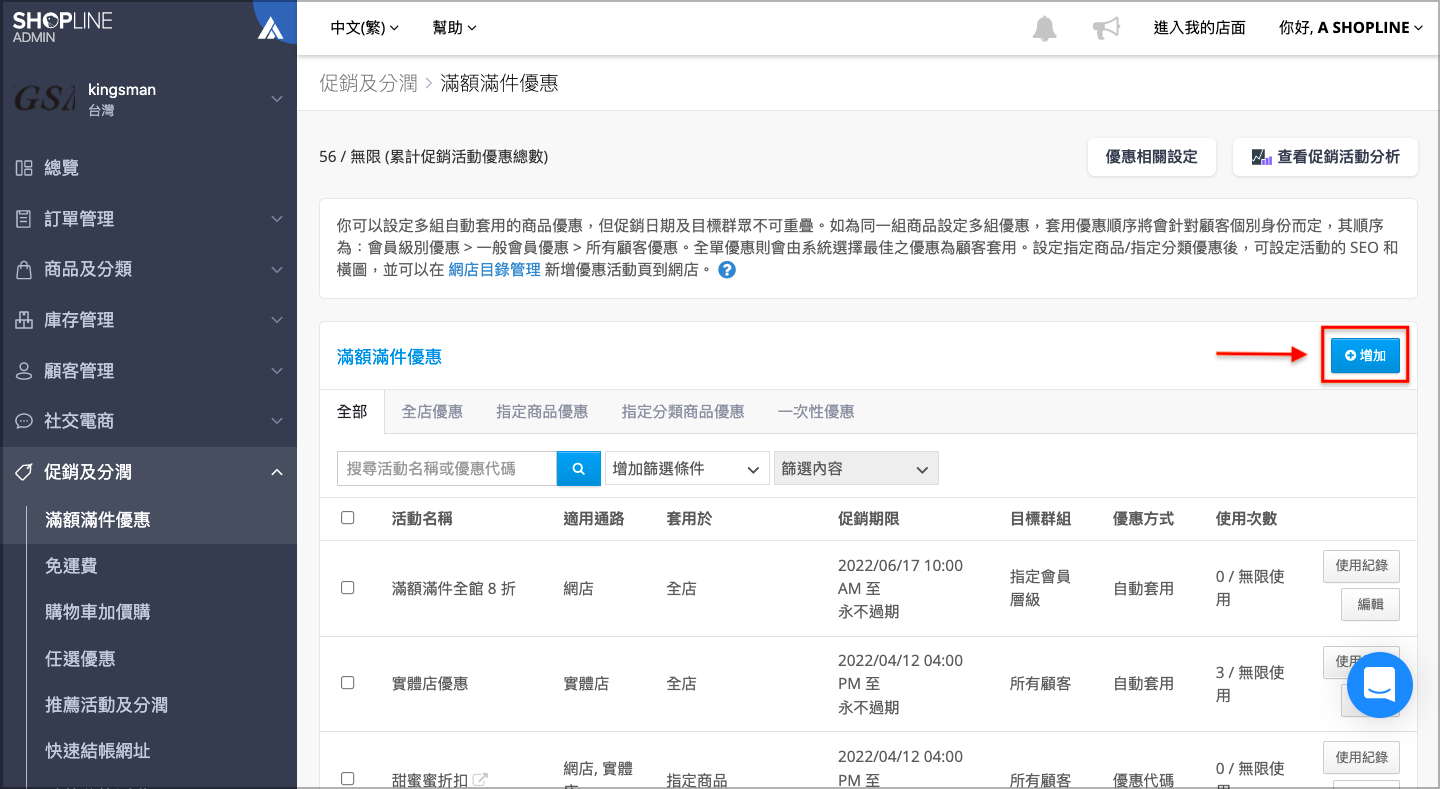Image resolution: width=1440 pixels, height=789 pixels.
Task: Click the 活動名稱 column header
Action: tap(422, 519)
